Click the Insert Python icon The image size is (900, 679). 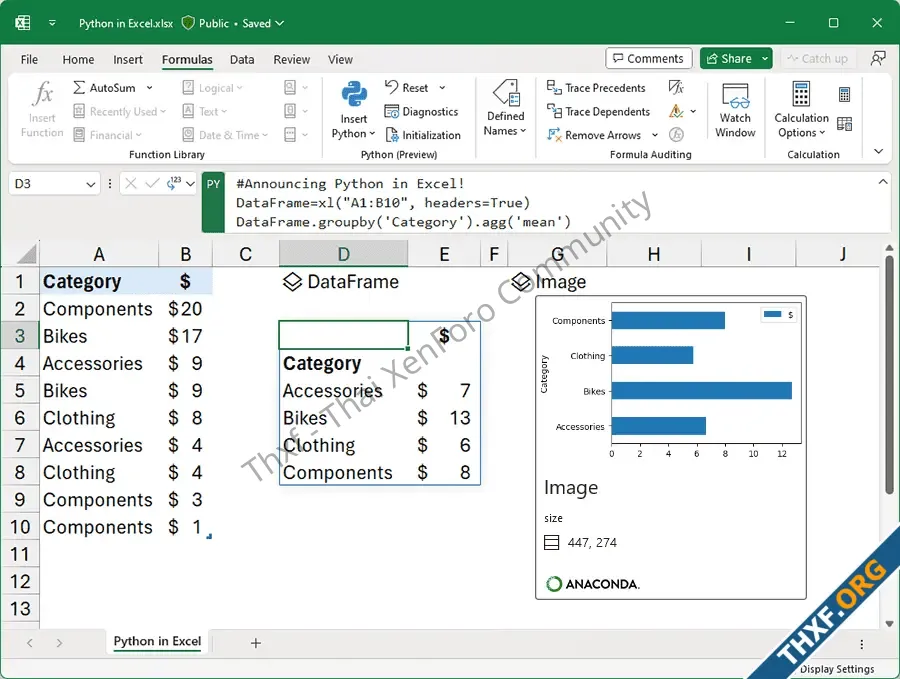354,94
